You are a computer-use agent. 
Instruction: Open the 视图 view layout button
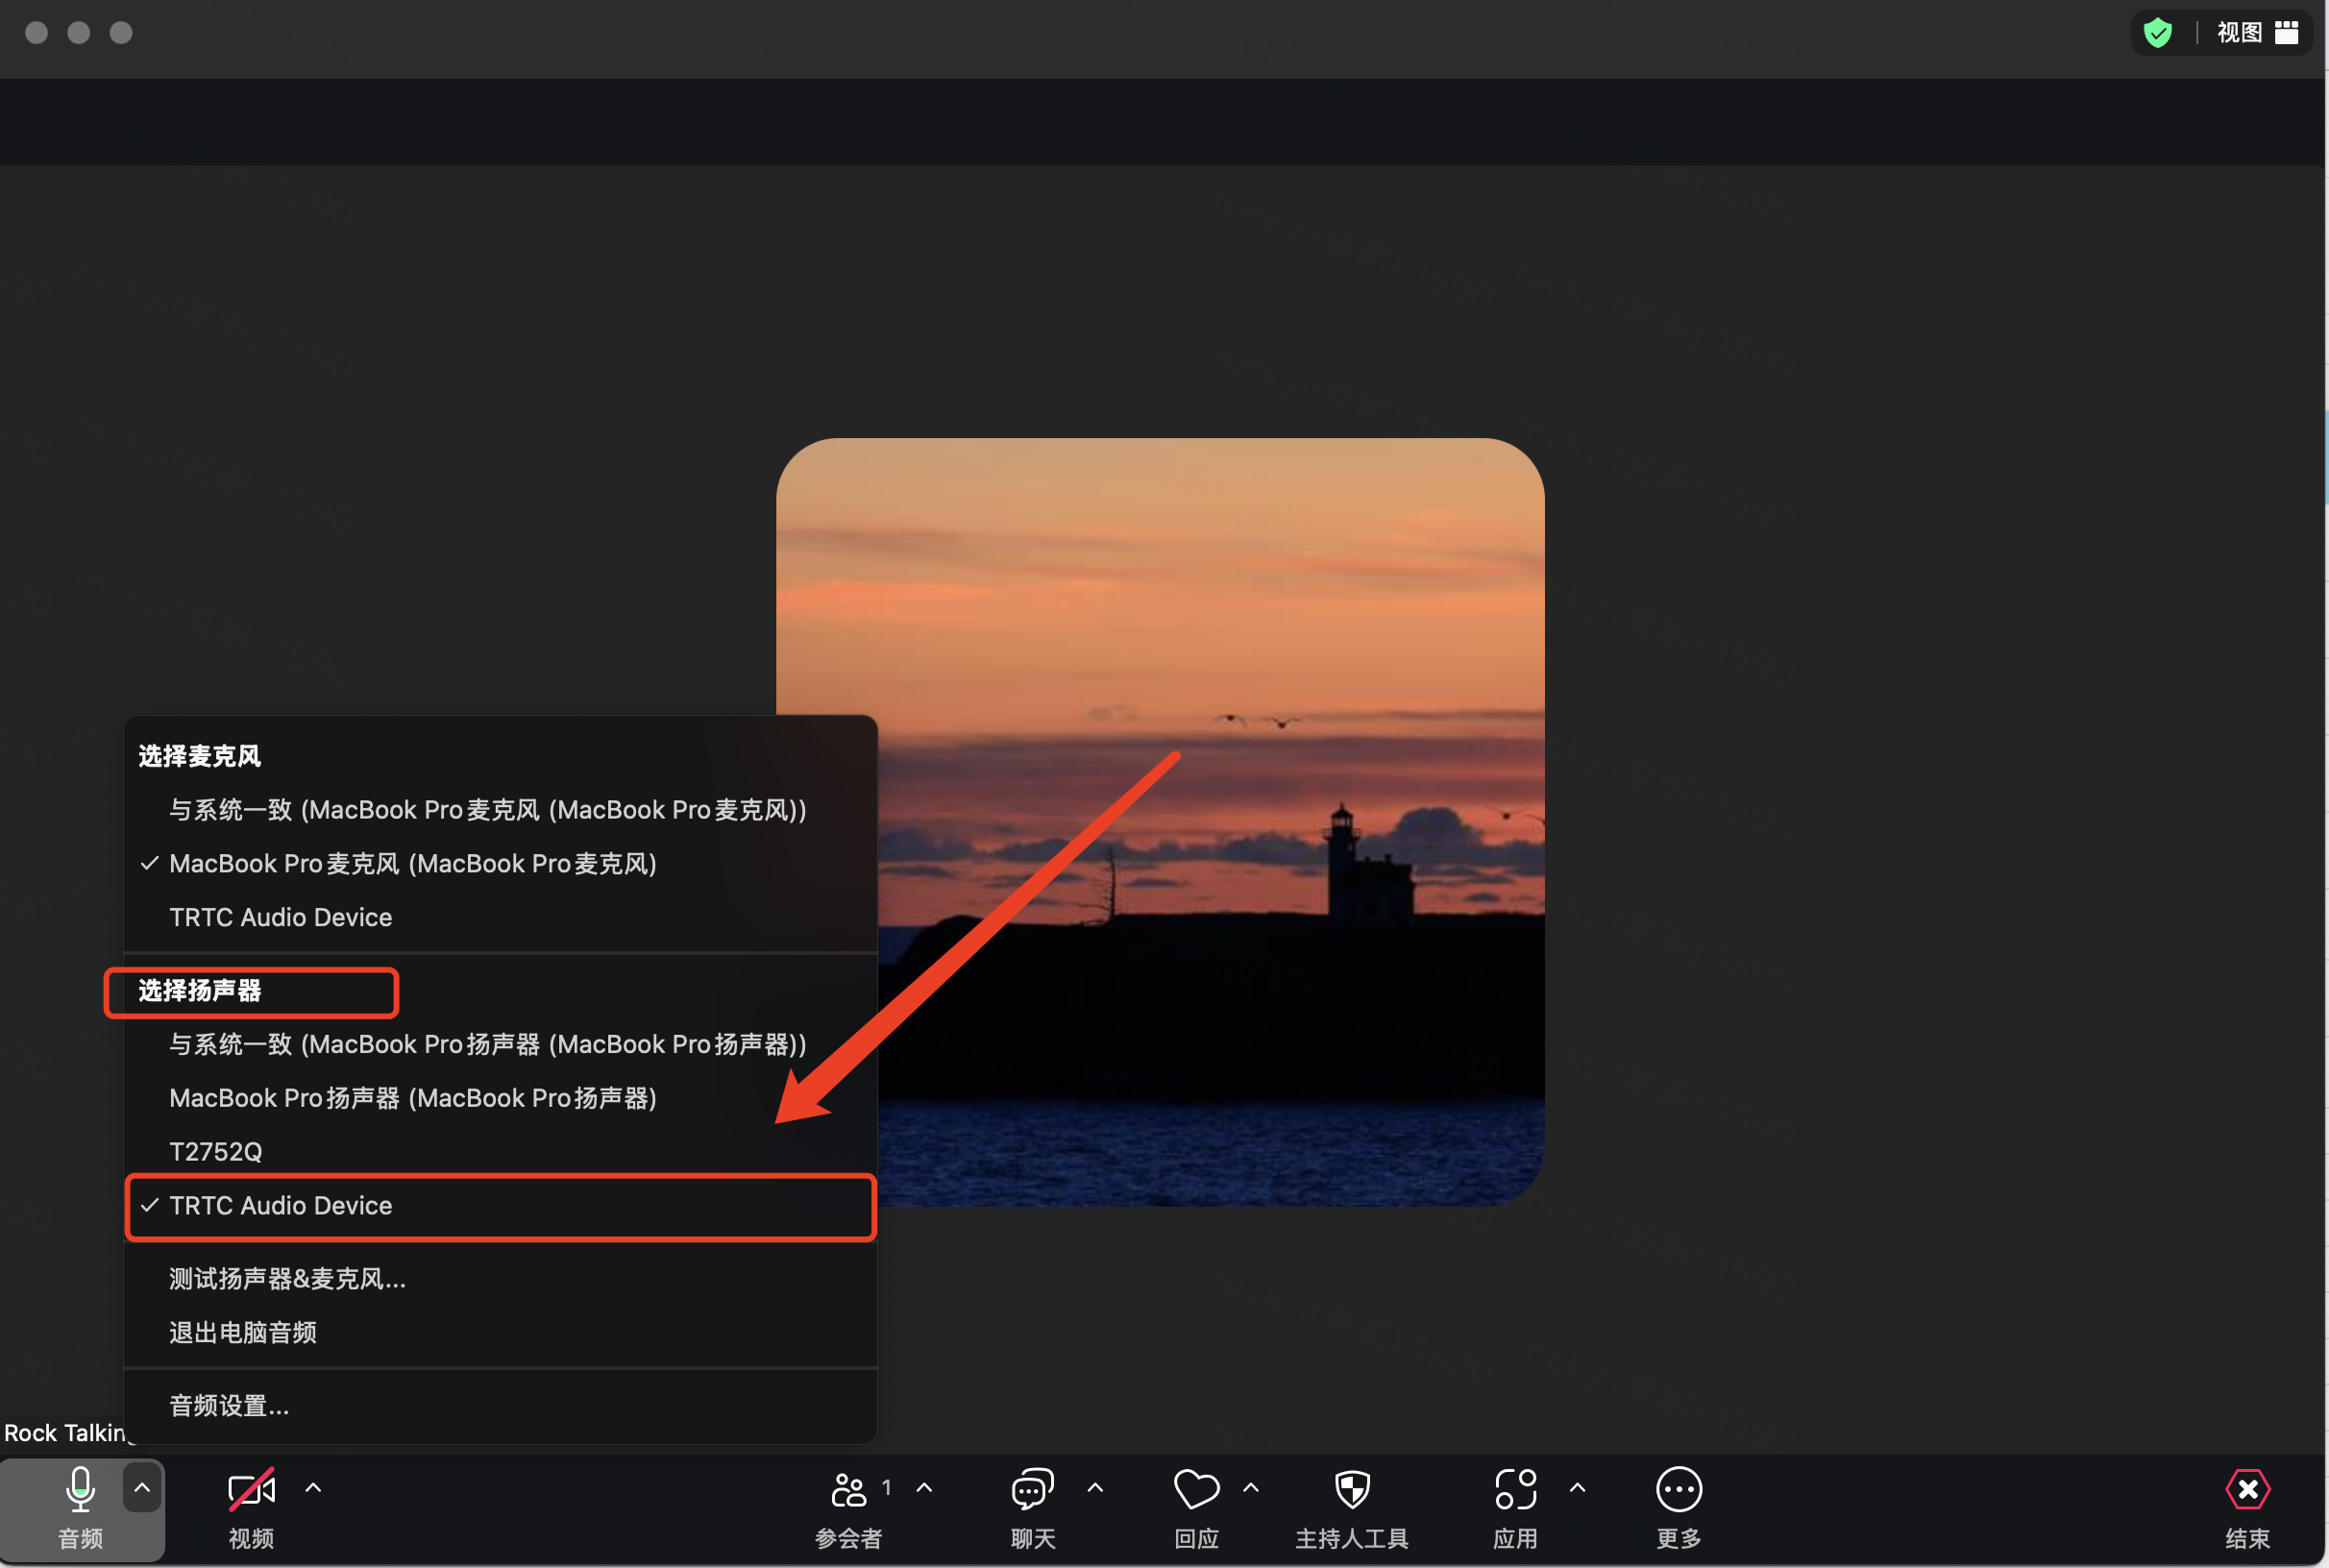(x=2257, y=33)
